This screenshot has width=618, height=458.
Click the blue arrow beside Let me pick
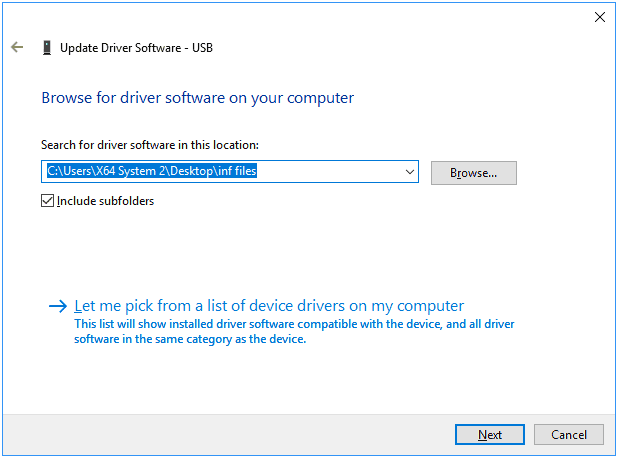point(58,306)
